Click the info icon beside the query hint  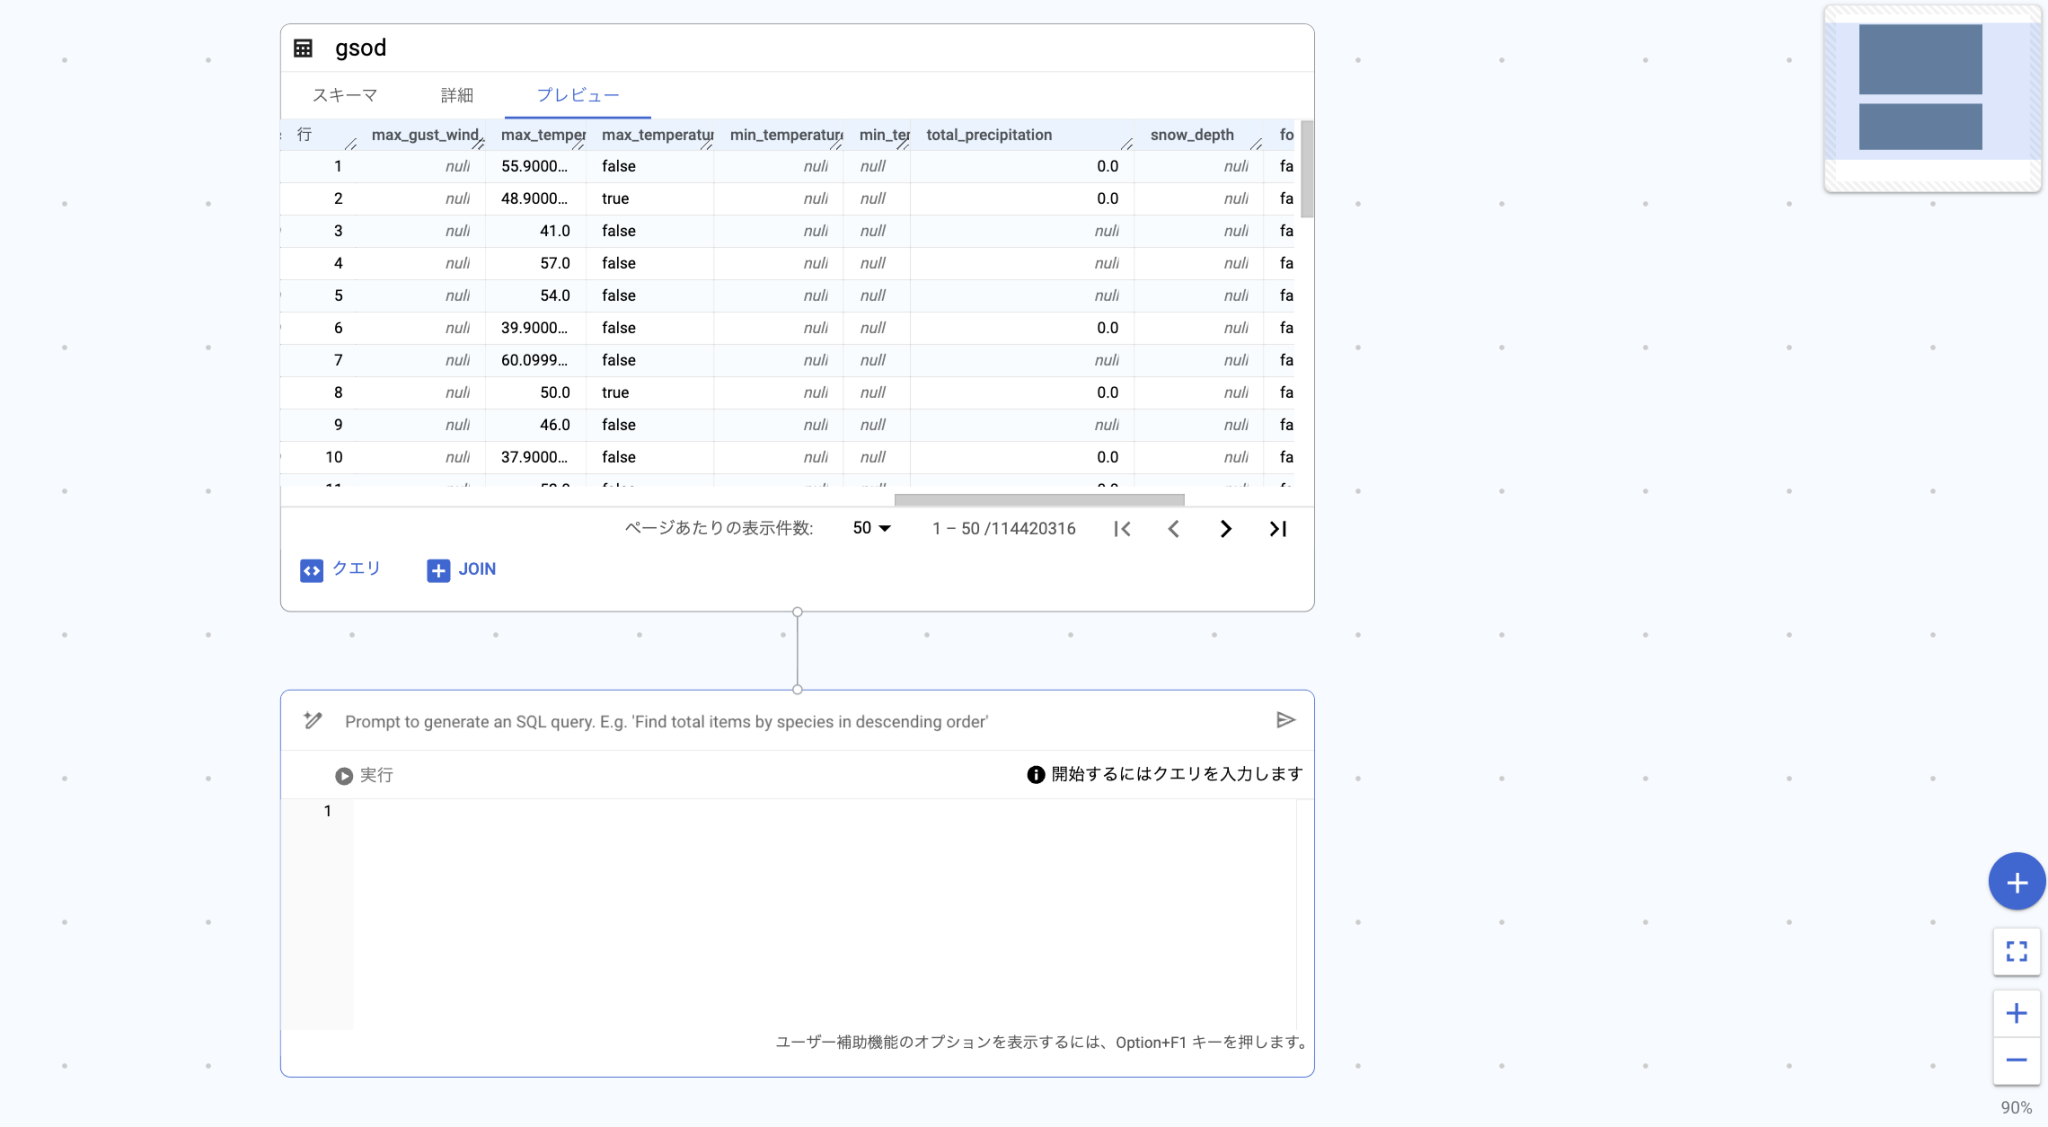point(1034,774)
